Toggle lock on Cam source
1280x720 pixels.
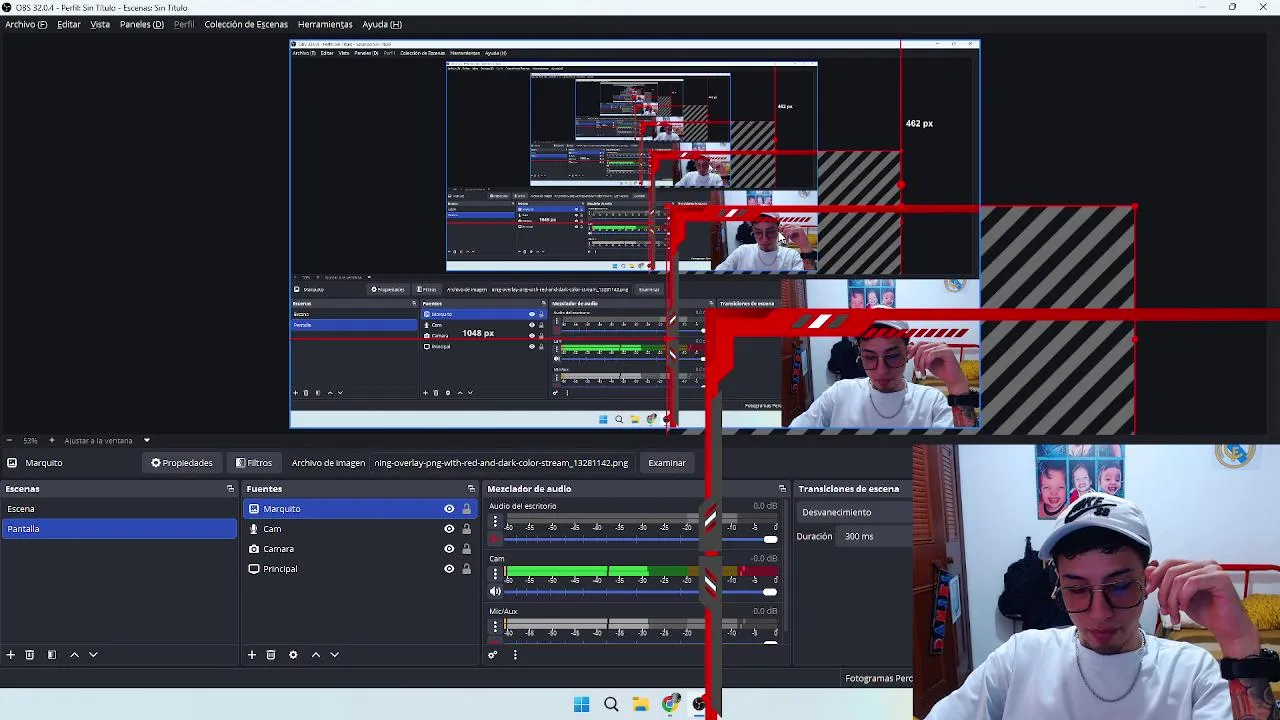pos(466,529)
